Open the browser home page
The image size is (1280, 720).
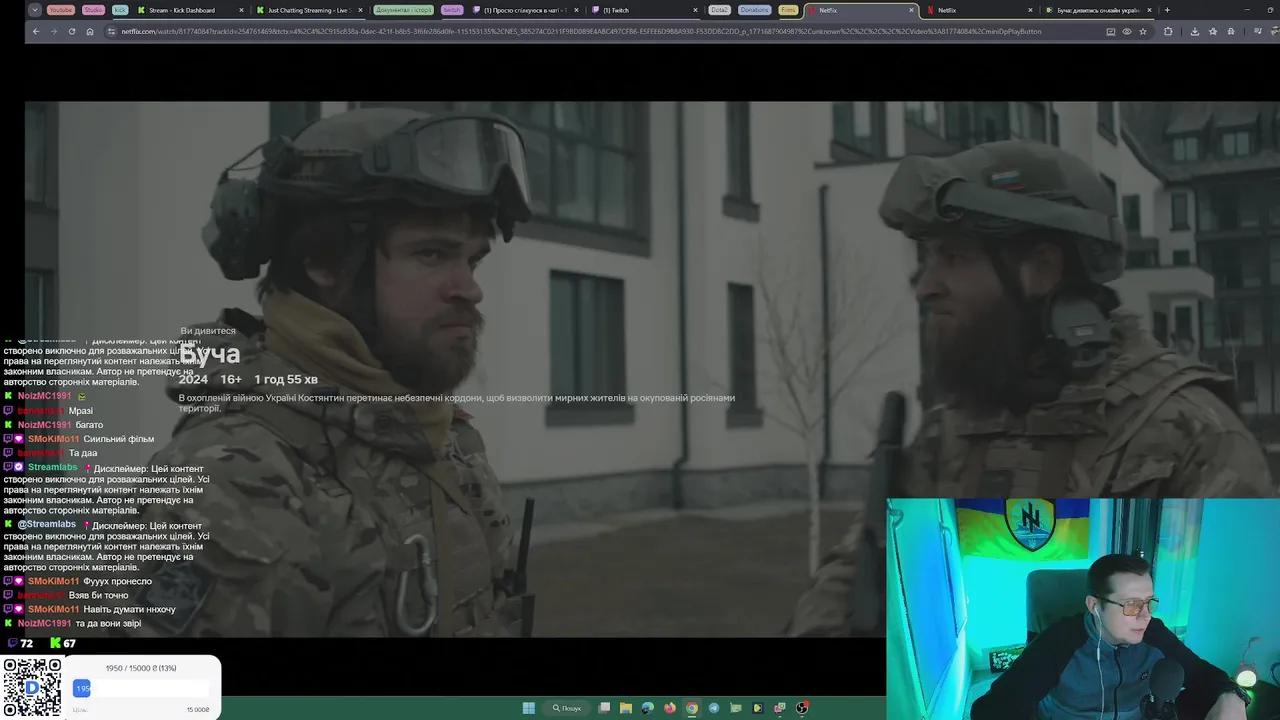tap(89, 31)
